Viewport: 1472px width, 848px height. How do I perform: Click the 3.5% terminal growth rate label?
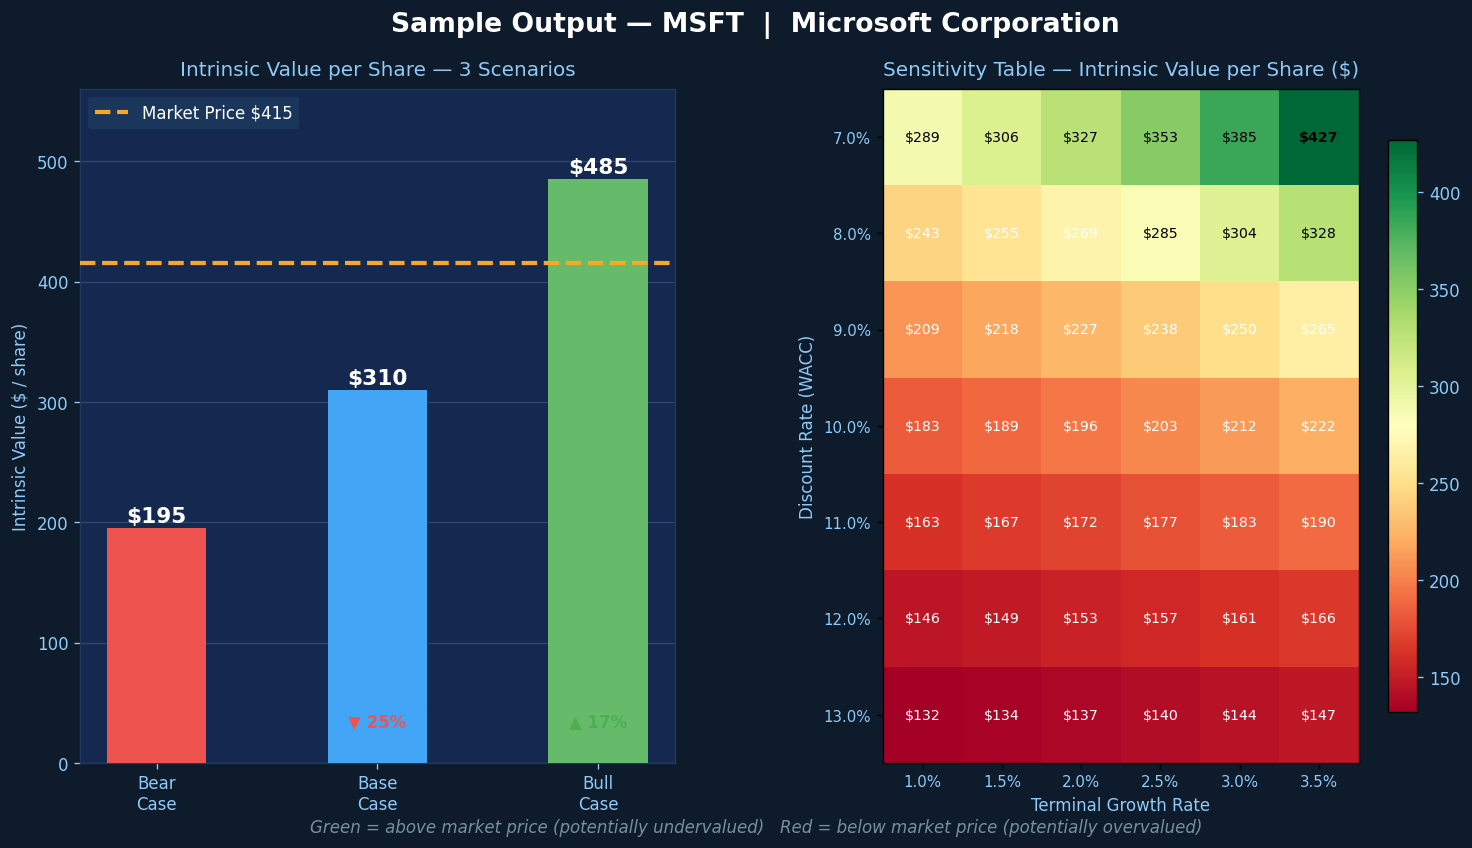(x=1318, y=782)
